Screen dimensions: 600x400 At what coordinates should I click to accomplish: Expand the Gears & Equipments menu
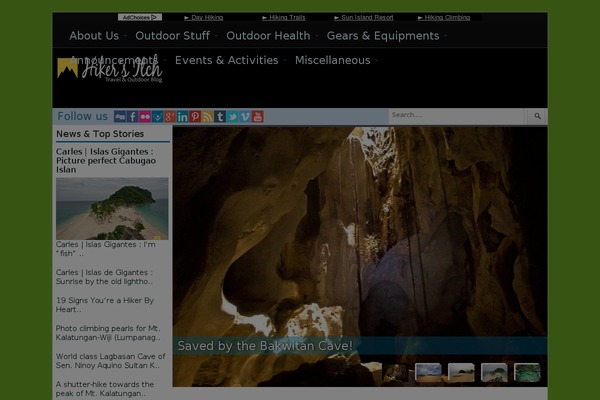click(x=382, y=36)
